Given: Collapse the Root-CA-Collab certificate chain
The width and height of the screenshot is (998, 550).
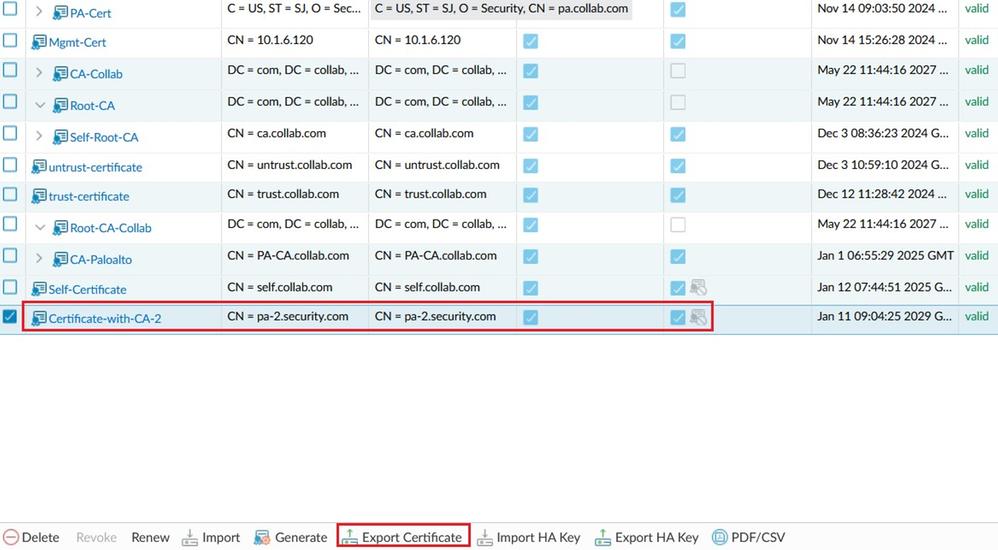Looking at the screenshot, I should click(39, 227).
